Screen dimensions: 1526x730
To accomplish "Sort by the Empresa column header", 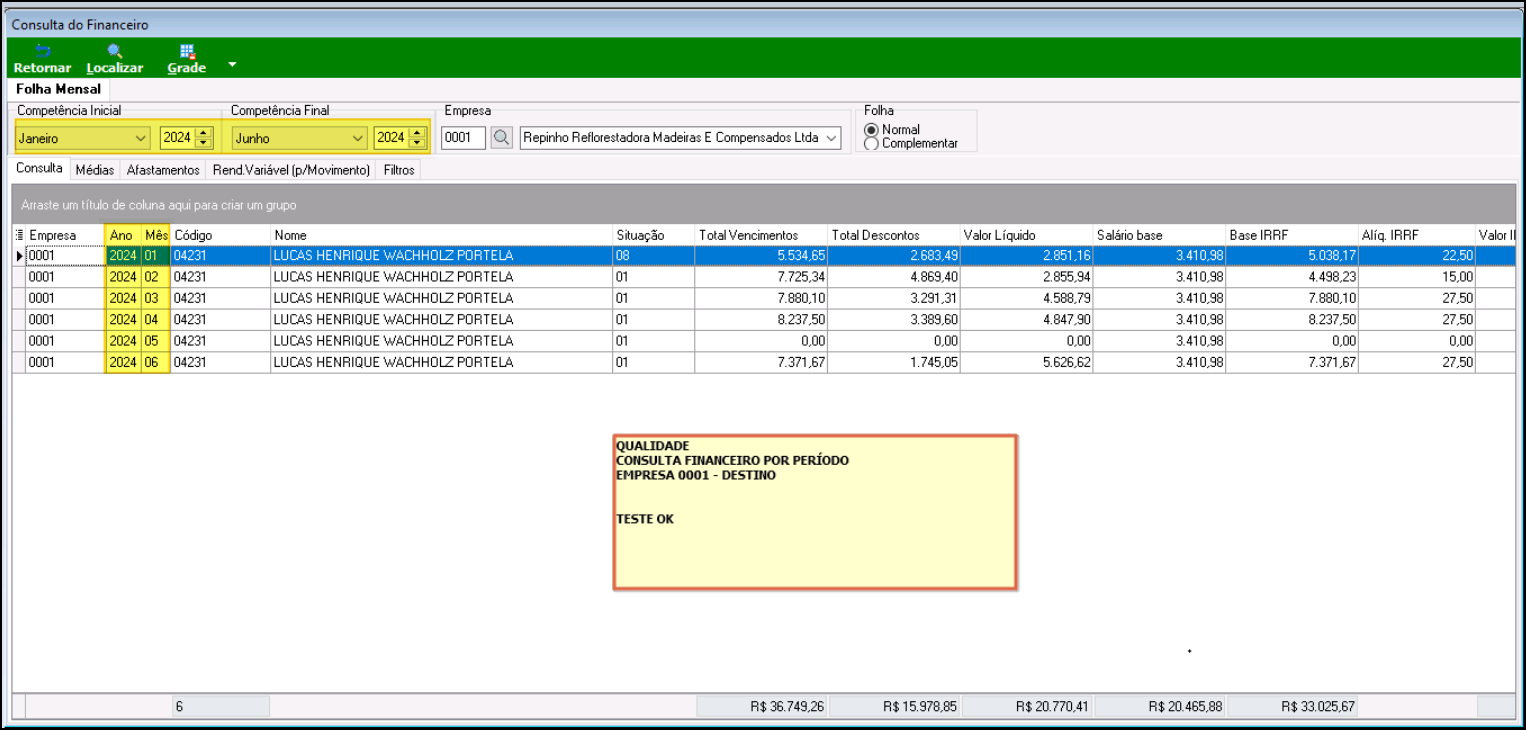I will (x=65, y=235).
